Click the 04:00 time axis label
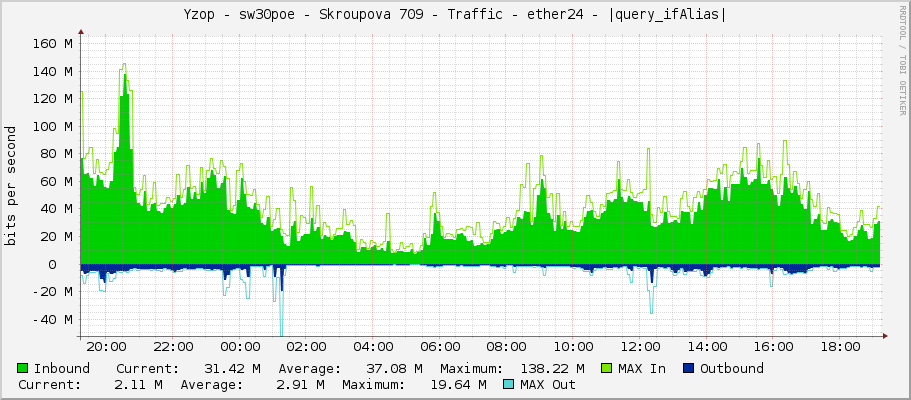 [372, 347]
